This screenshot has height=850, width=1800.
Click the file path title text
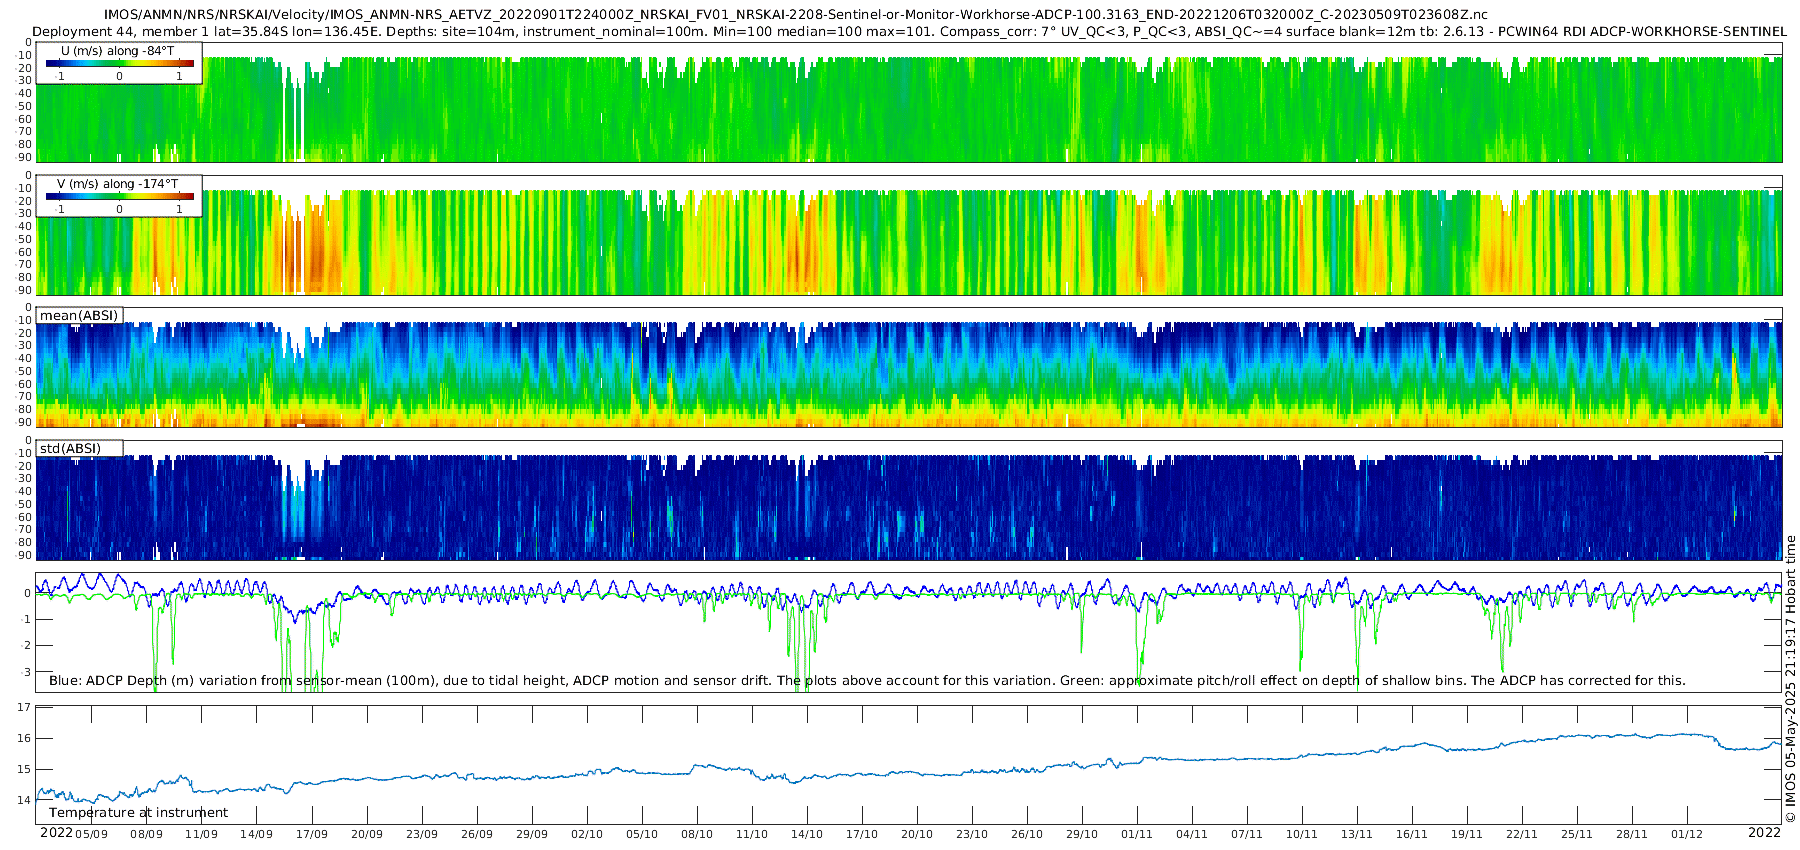pyautogui.click(x=795, y=15)
